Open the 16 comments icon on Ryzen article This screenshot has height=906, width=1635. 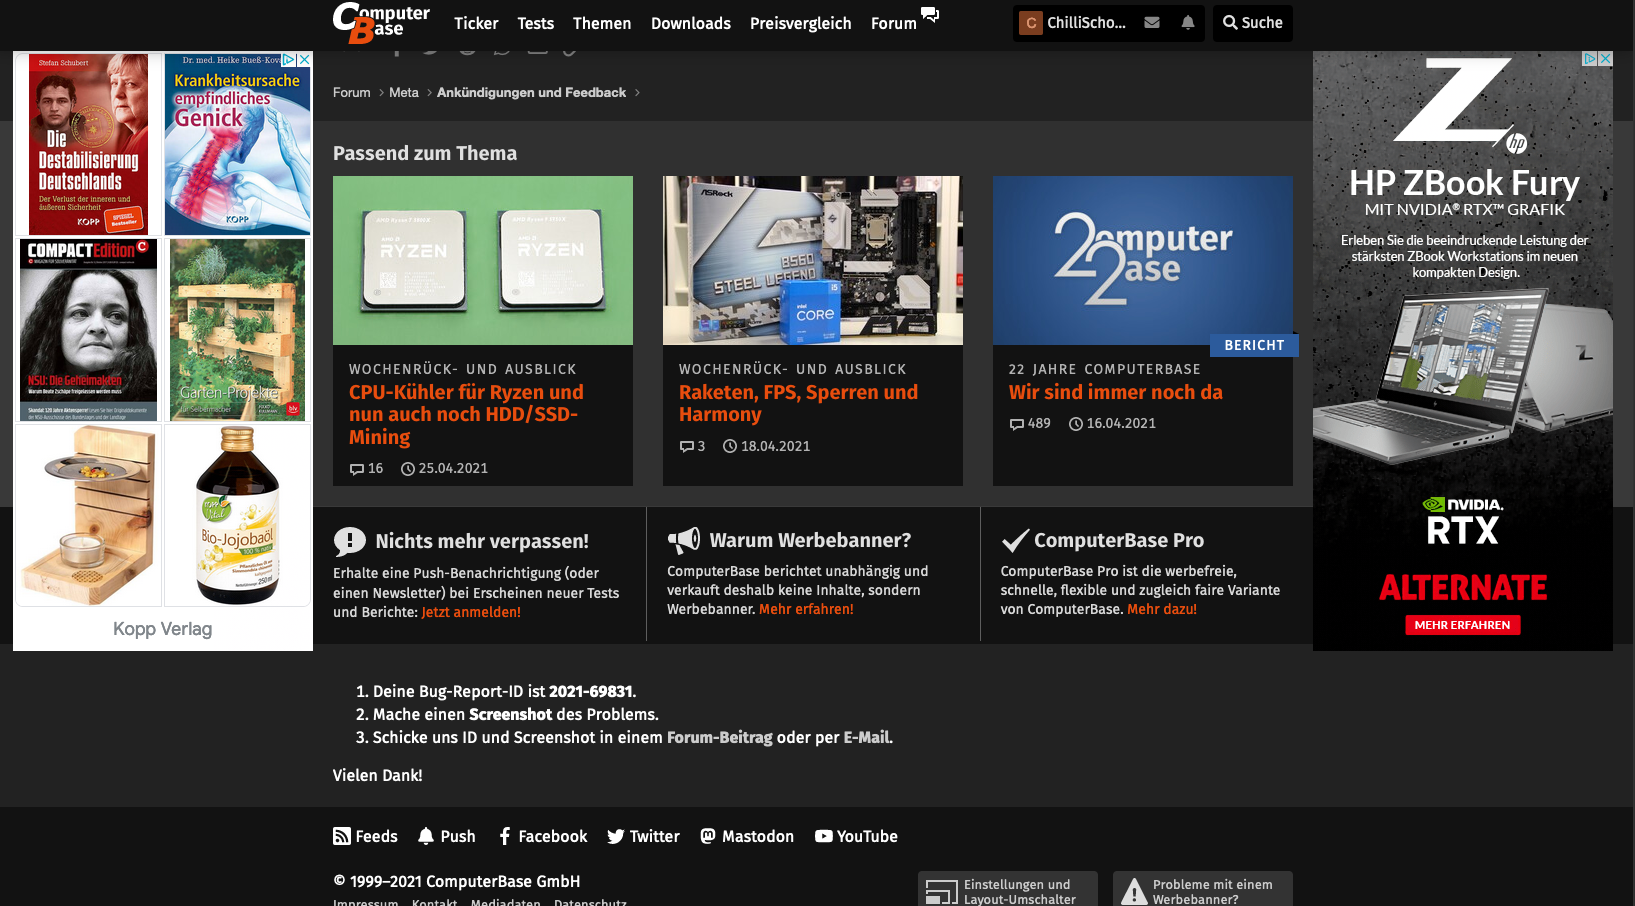point(357,469)
